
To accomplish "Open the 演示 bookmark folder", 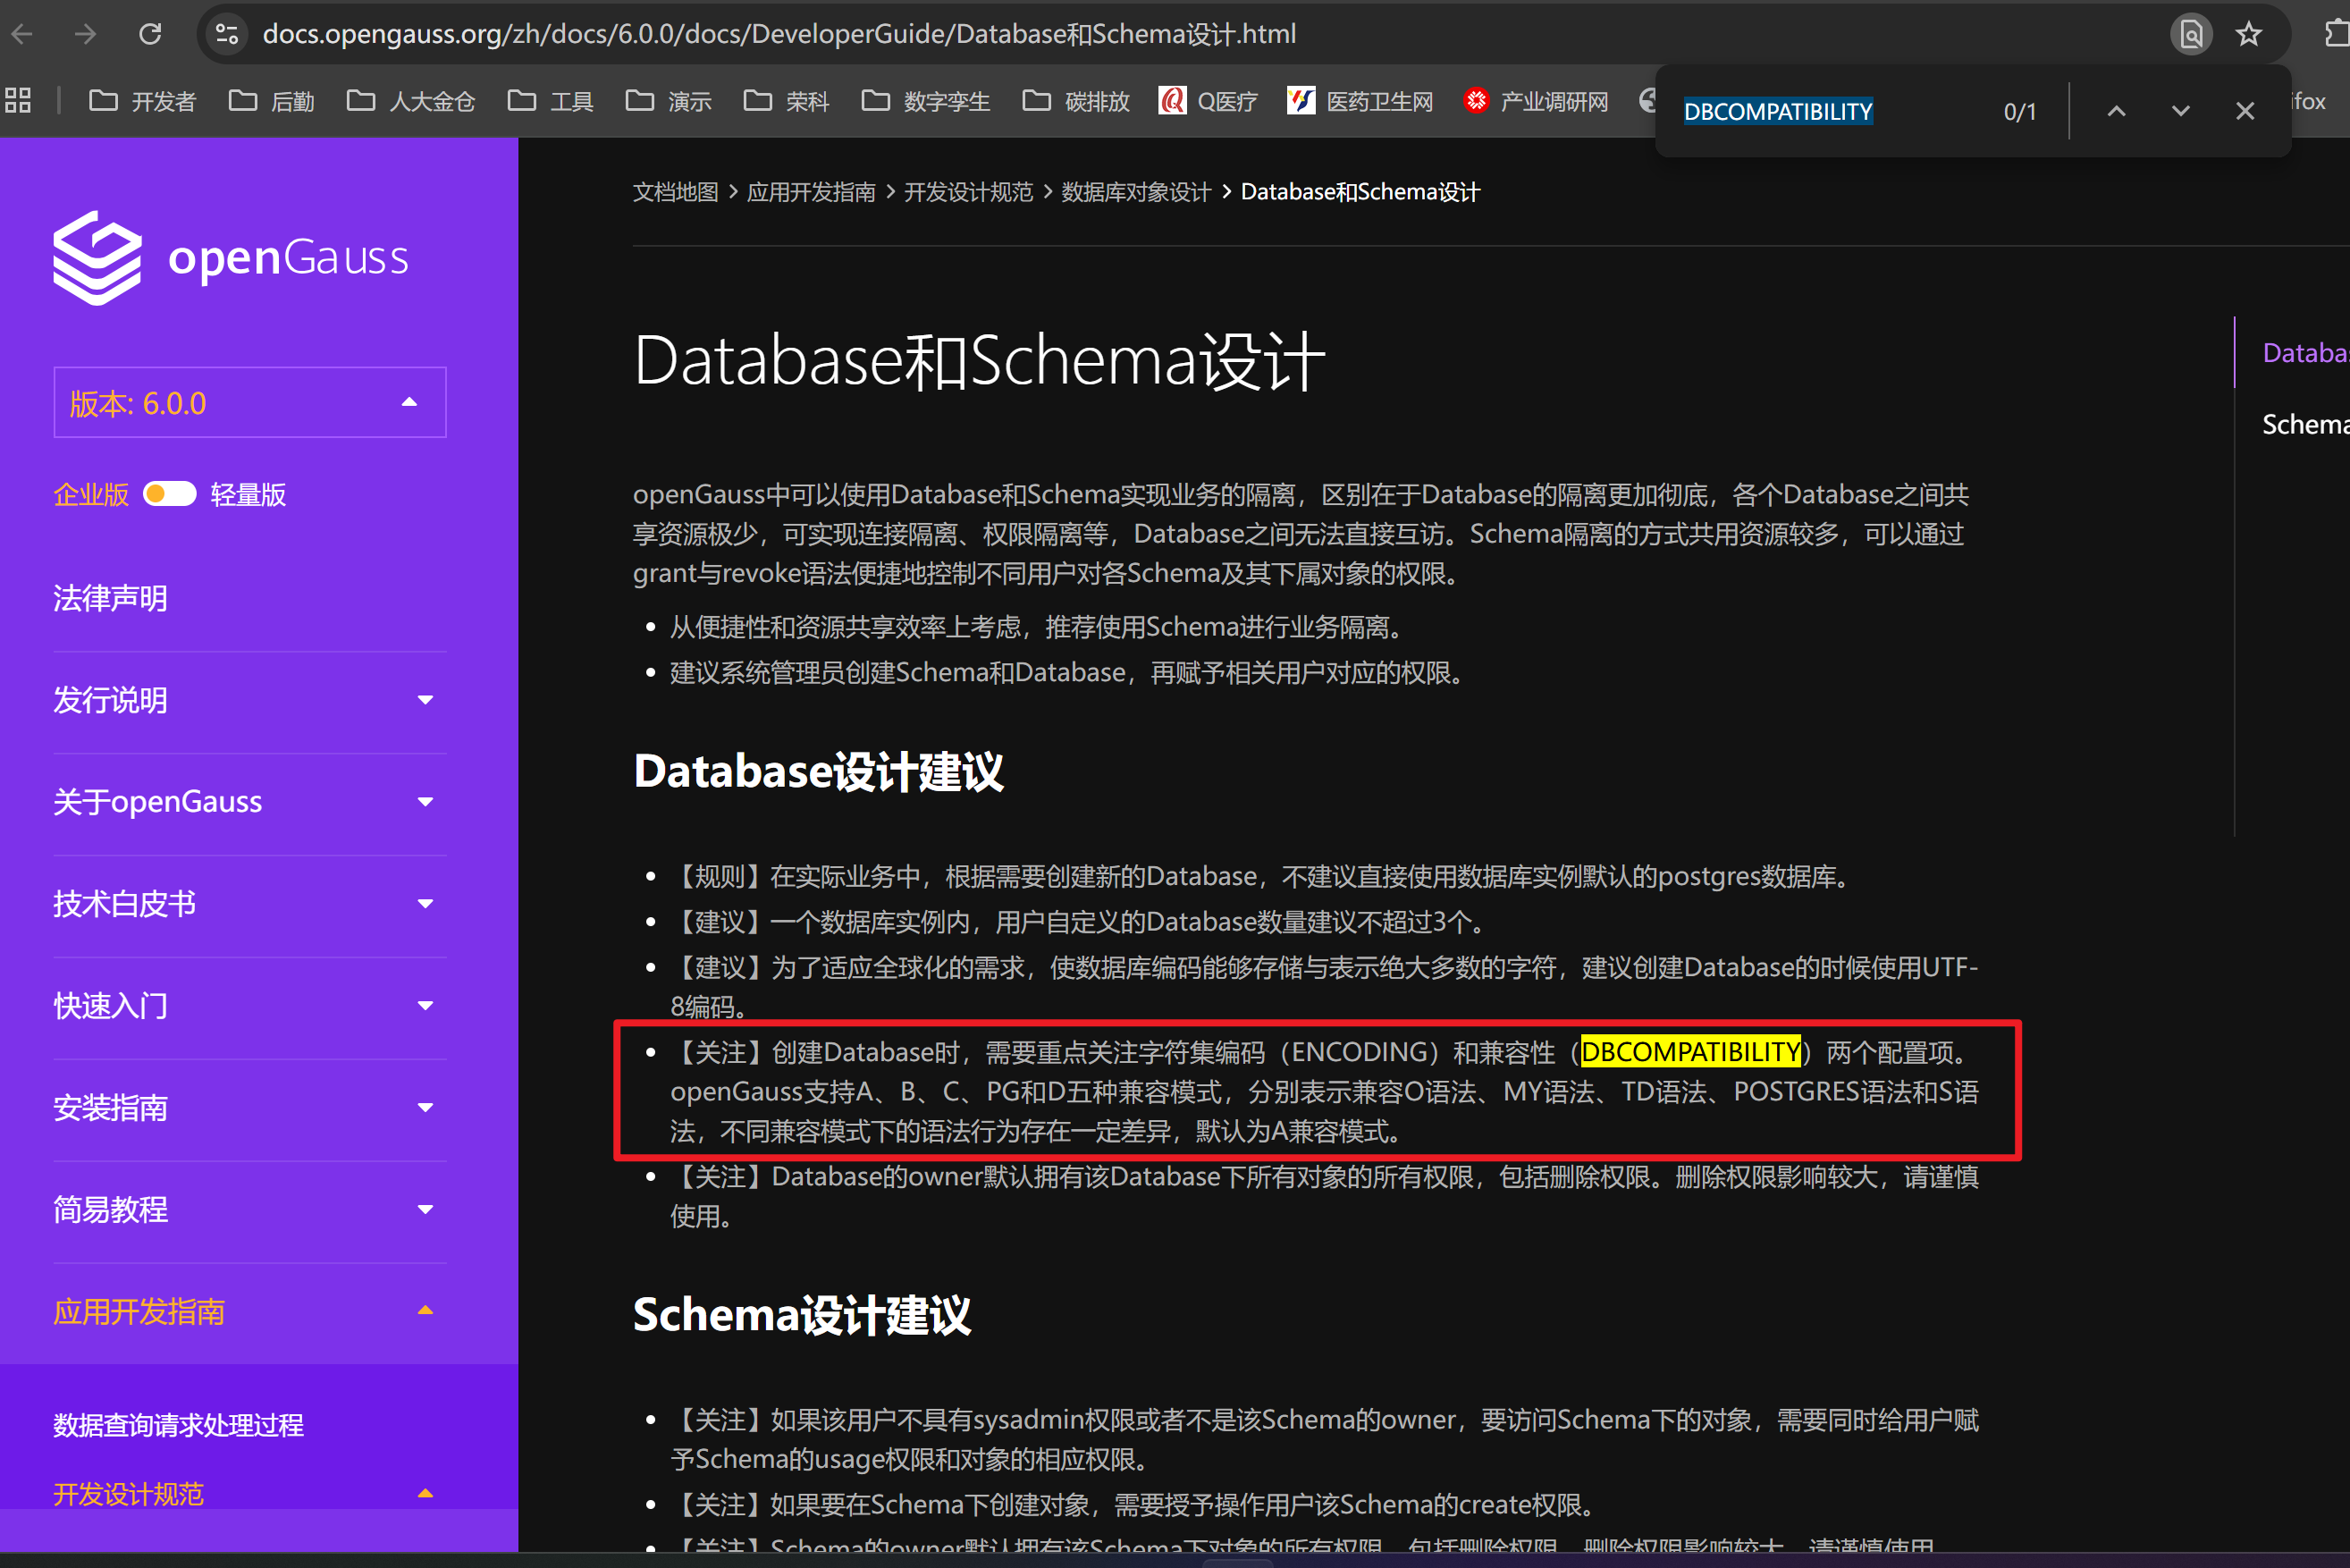I will [668, 101].
